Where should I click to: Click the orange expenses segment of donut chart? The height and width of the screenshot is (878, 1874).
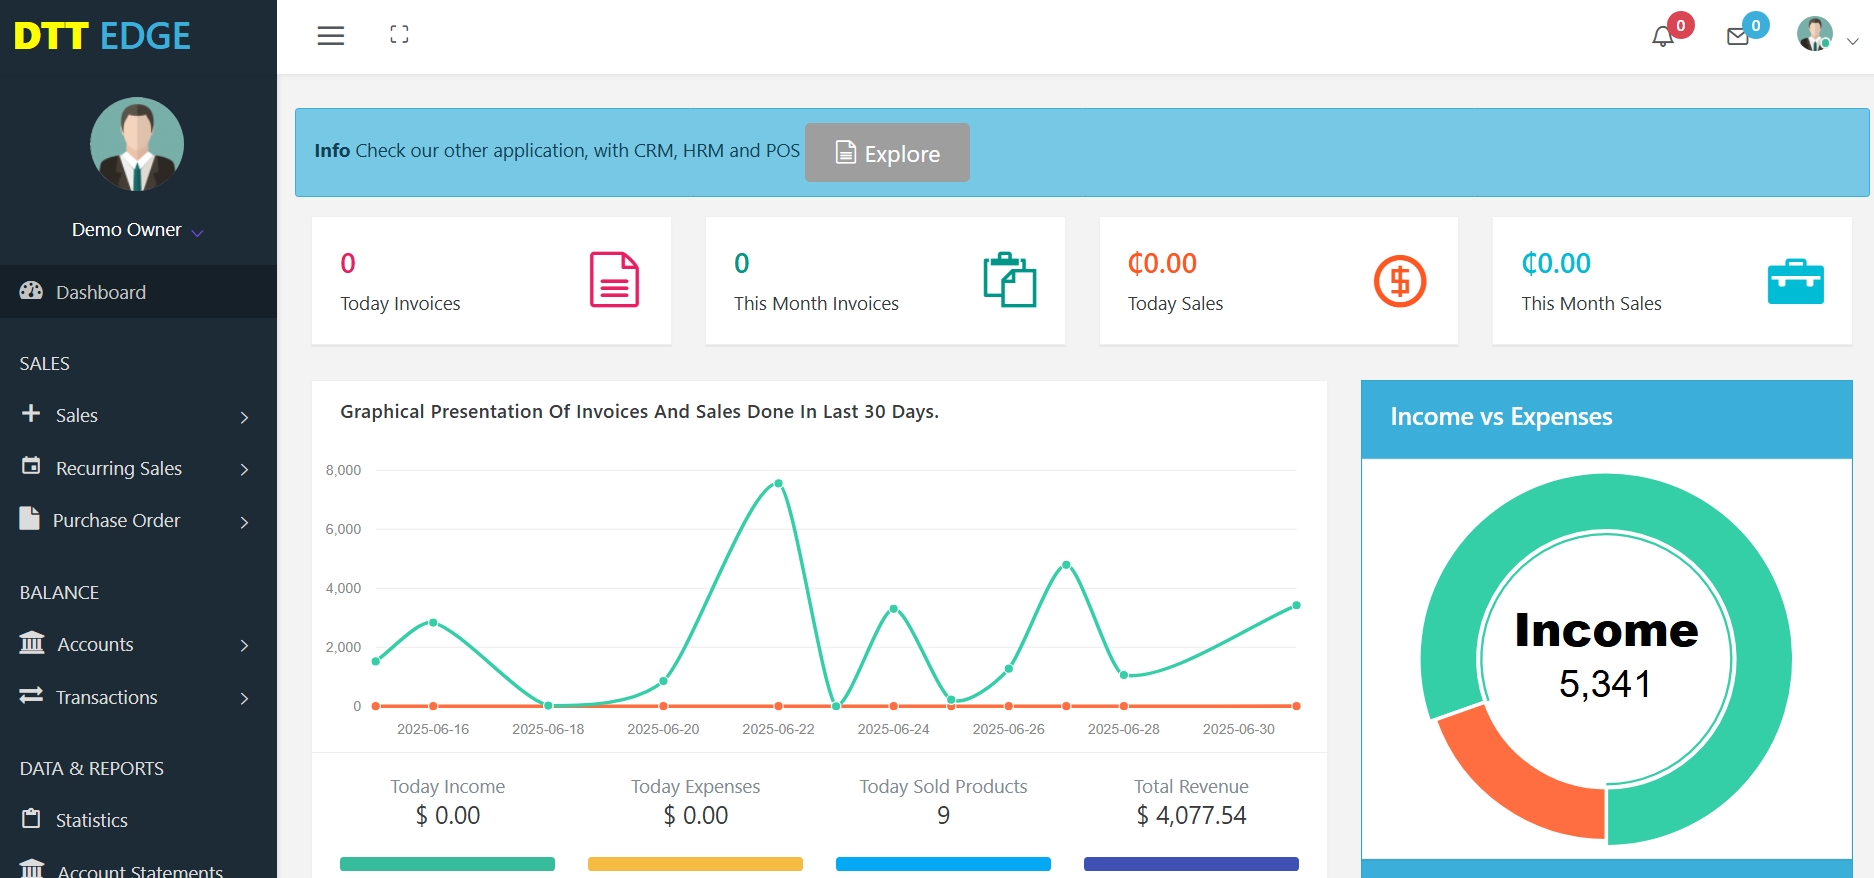point(1510,780)
